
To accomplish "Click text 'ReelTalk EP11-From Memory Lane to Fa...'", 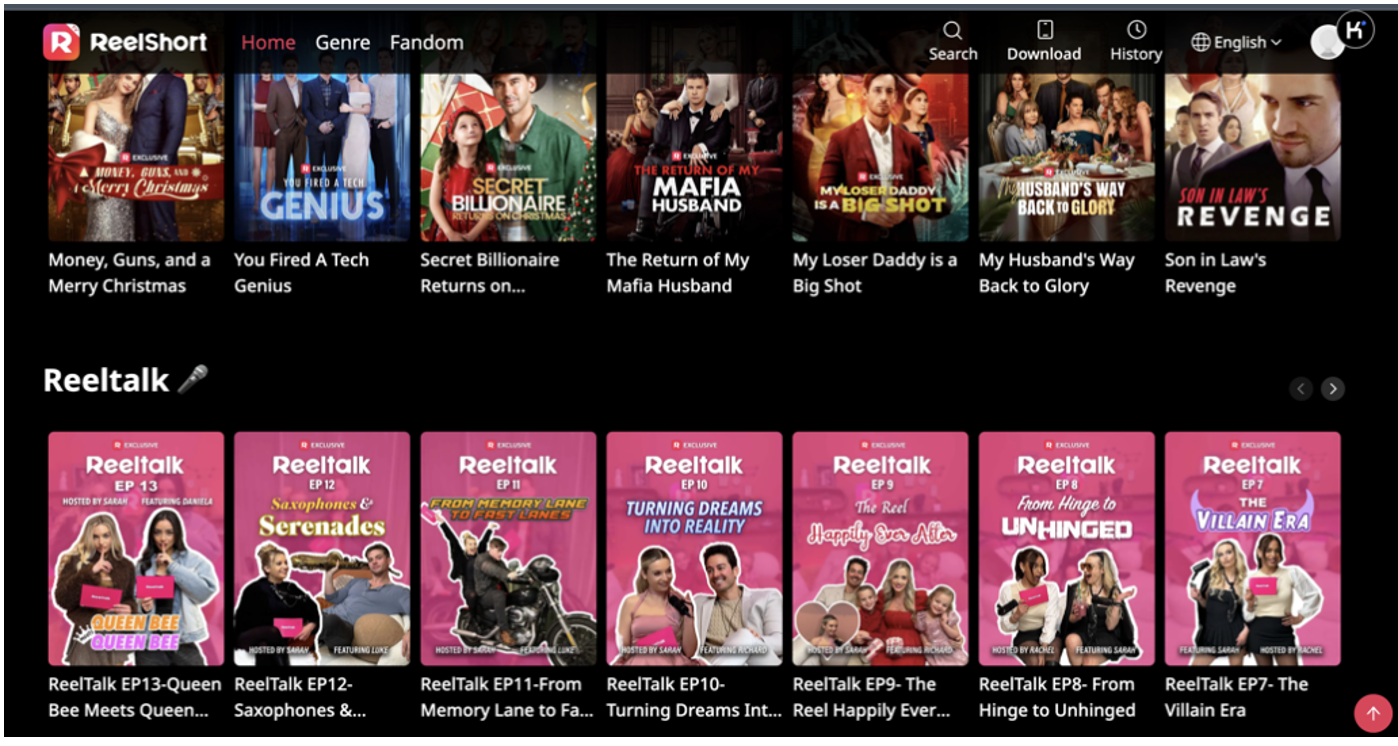I will (x=507, y=698).
